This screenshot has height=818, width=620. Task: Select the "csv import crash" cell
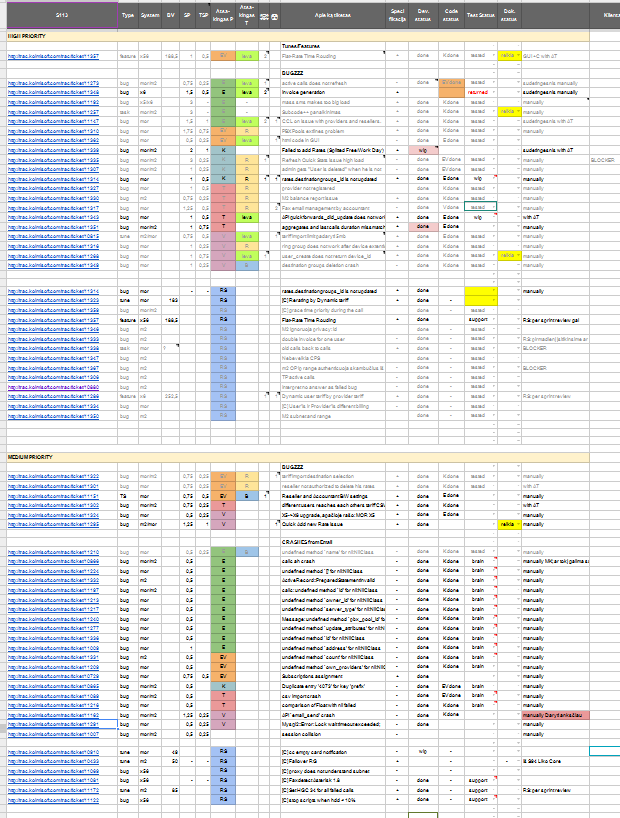coord(333,696)
